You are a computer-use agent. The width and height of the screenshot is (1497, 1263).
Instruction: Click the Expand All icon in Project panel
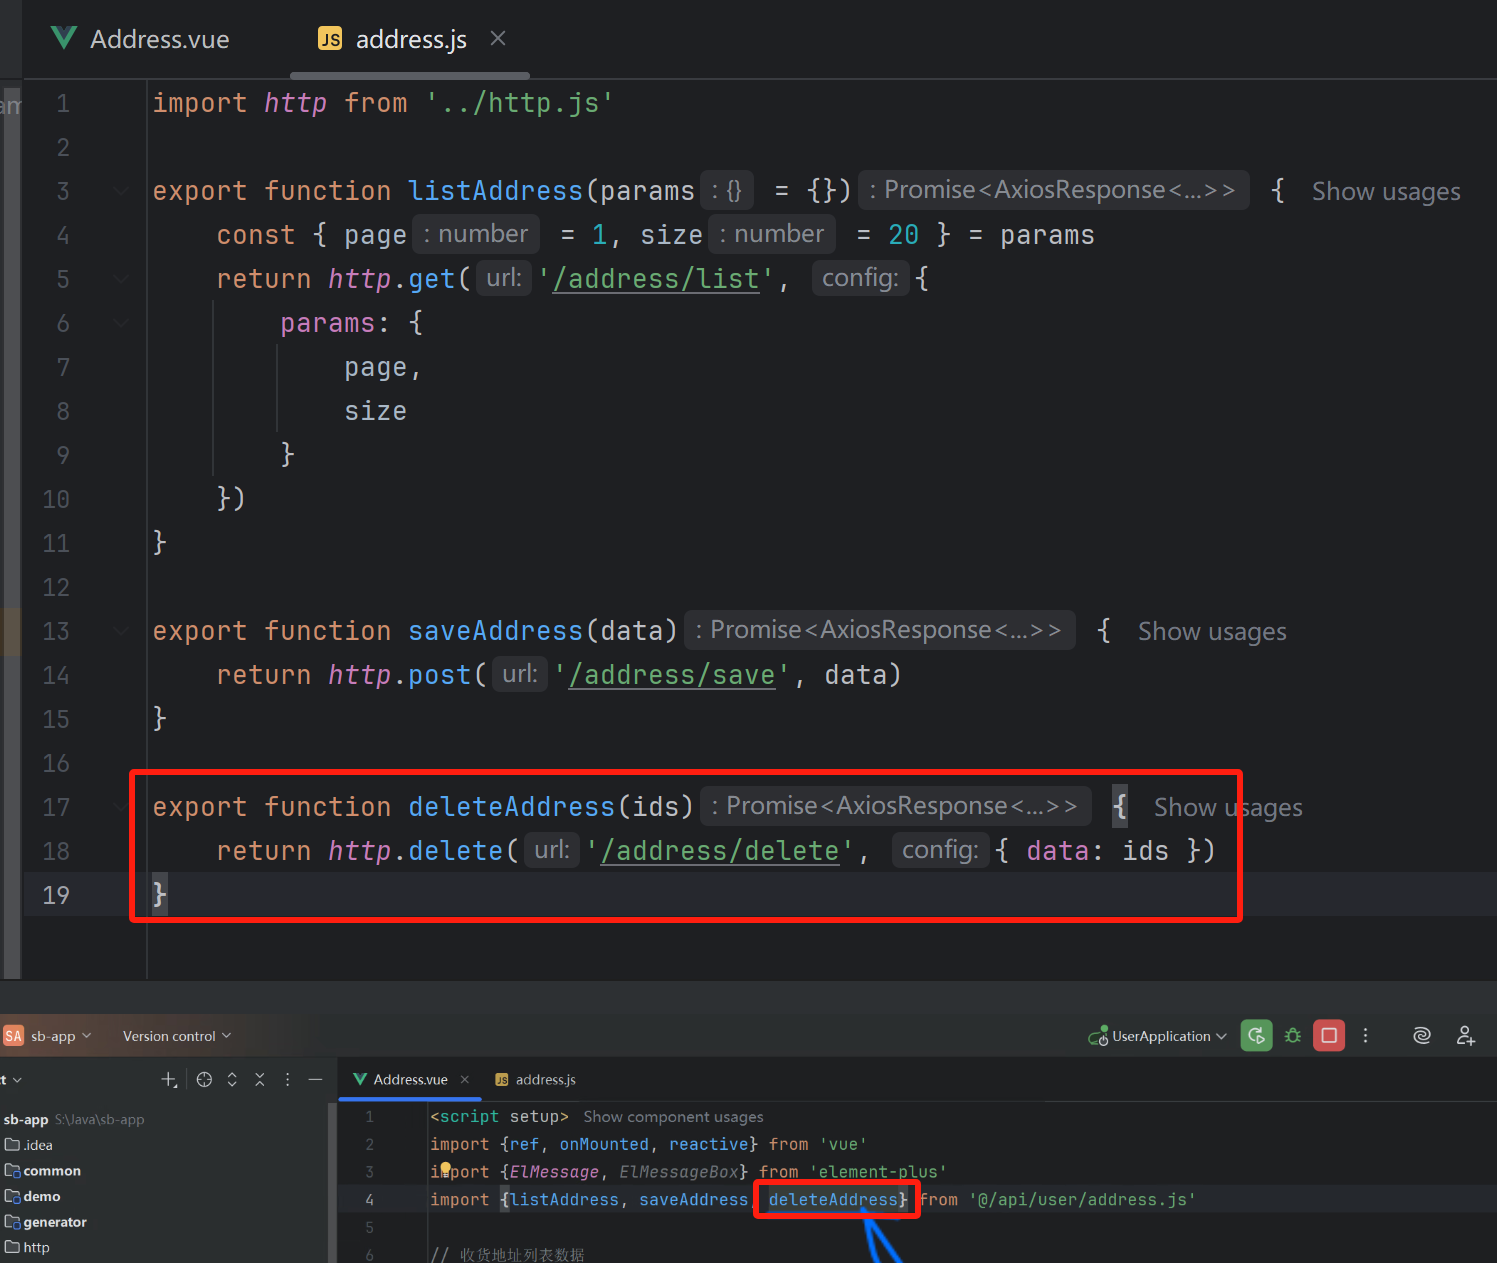232,1080
